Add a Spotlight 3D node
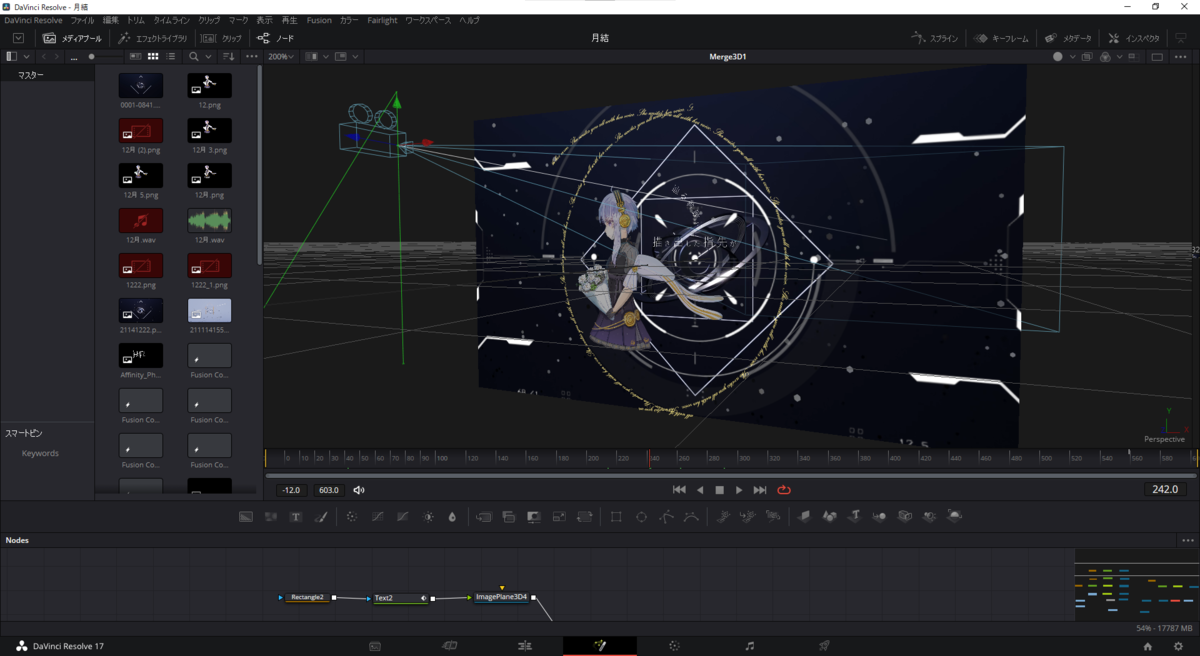The image size is (1200, 656). pyautogui.click(x=930, y=517)
